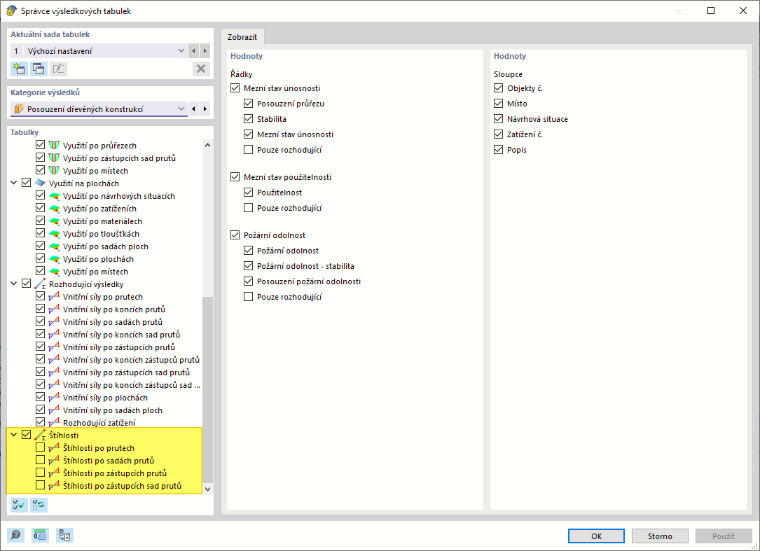Click the Využití po materiálech icon
This screenshot has height=551, width=760.
tap(54, 221)
